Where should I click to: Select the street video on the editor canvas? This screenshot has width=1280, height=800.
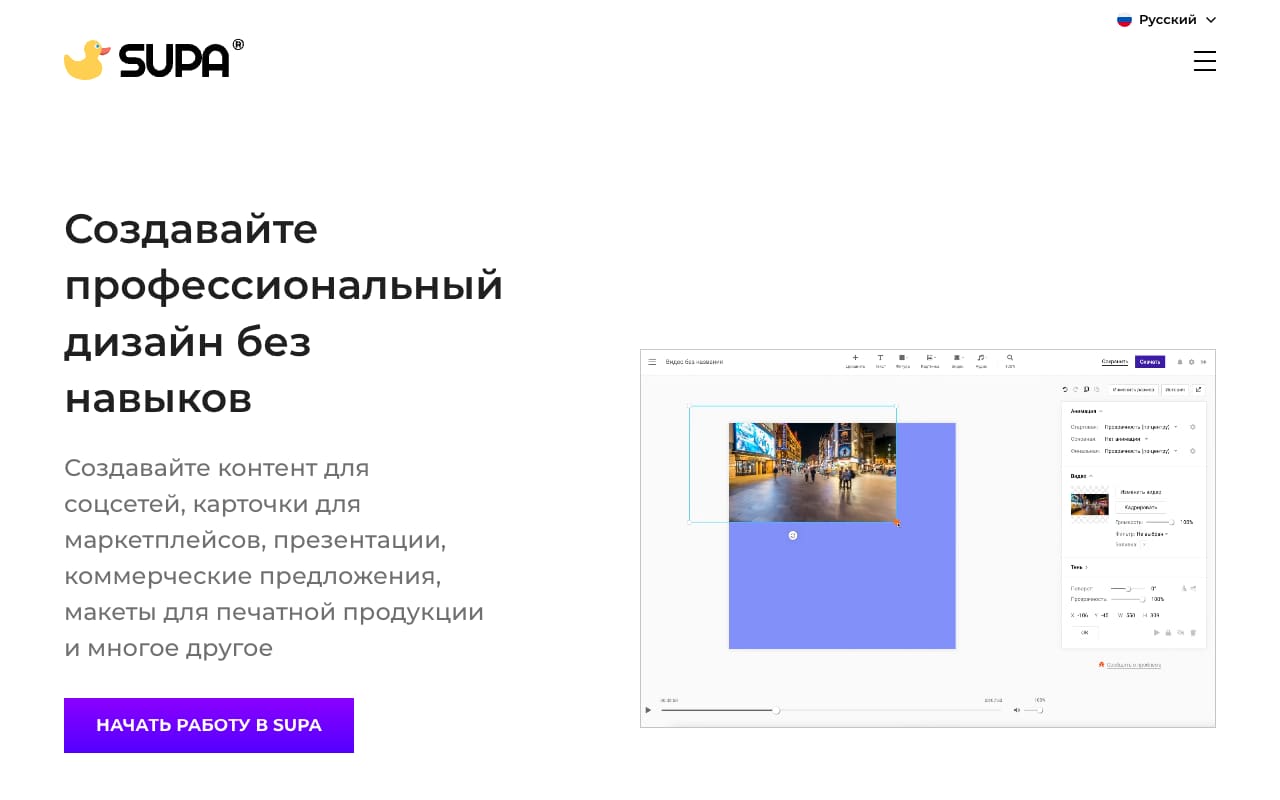tap(812, 472)
